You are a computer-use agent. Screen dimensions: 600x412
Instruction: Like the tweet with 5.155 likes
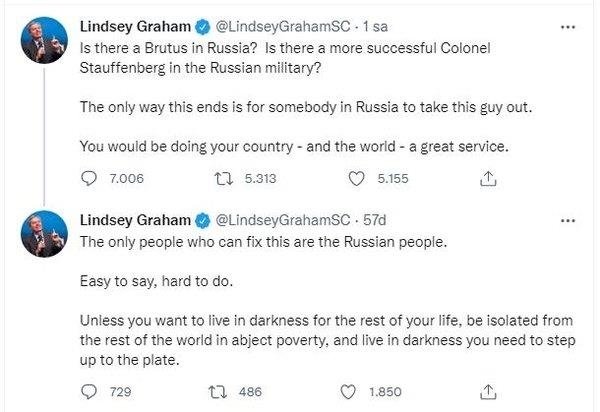coord(356,179)
